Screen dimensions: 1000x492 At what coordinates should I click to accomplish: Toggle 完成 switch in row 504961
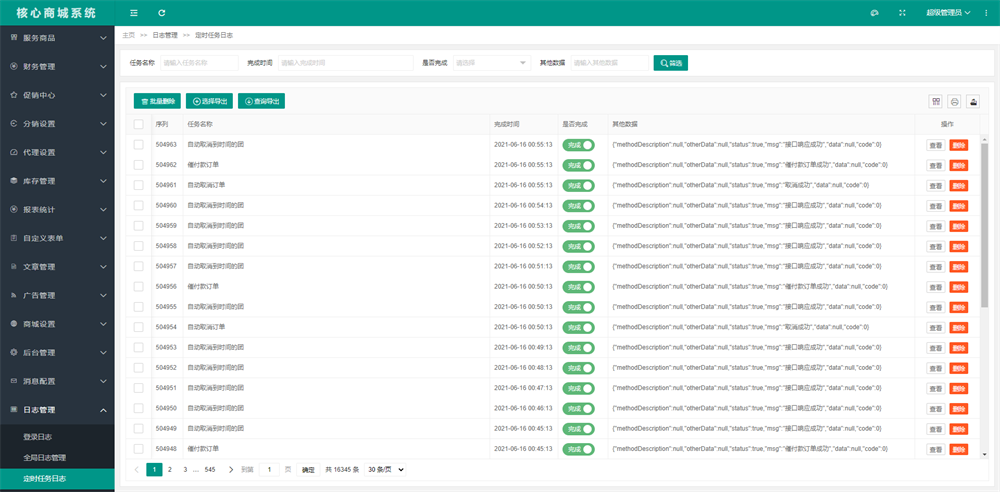578,186
